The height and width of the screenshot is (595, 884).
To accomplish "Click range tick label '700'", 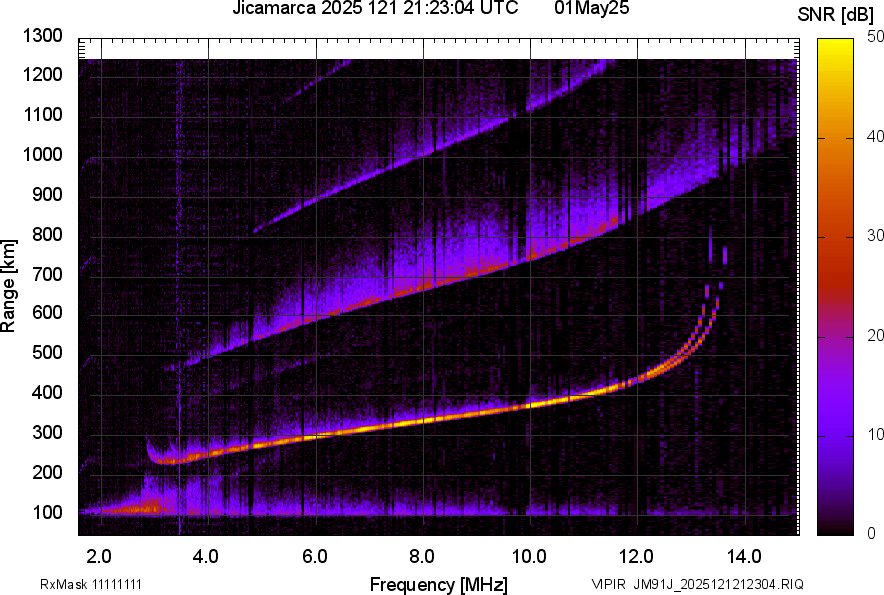I will click(47, 274).
